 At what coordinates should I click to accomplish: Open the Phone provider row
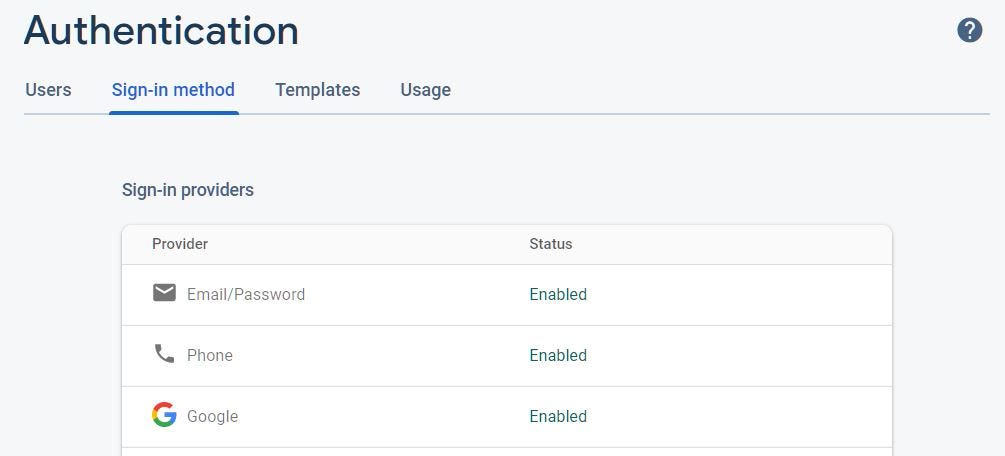(x=507, y=356)
